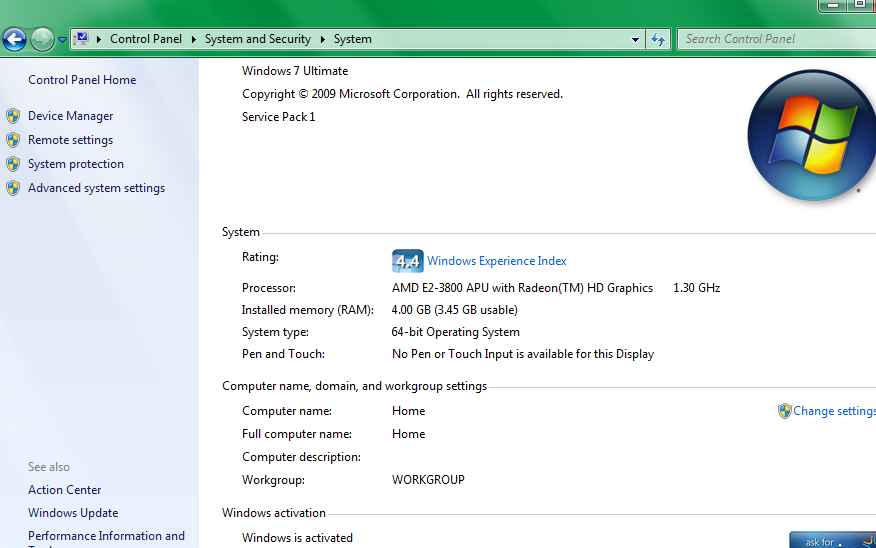876x548 pixels.
Task: Click shield icon beside Advanced system settings
Action: 13,188
